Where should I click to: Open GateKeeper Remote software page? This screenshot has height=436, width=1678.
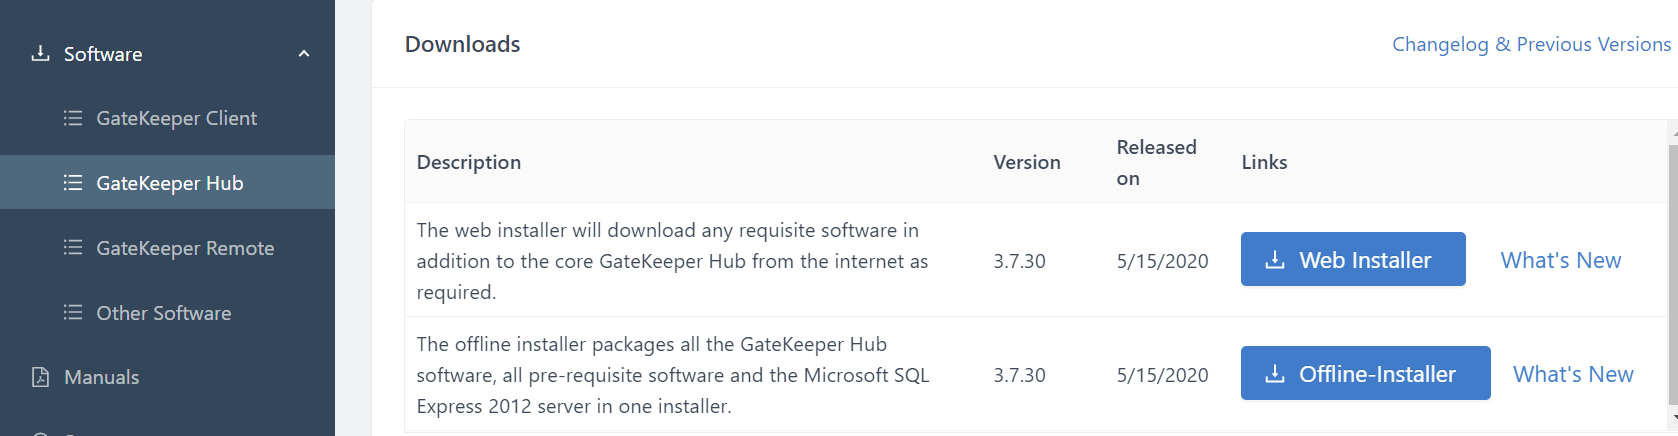pos(185,248)
